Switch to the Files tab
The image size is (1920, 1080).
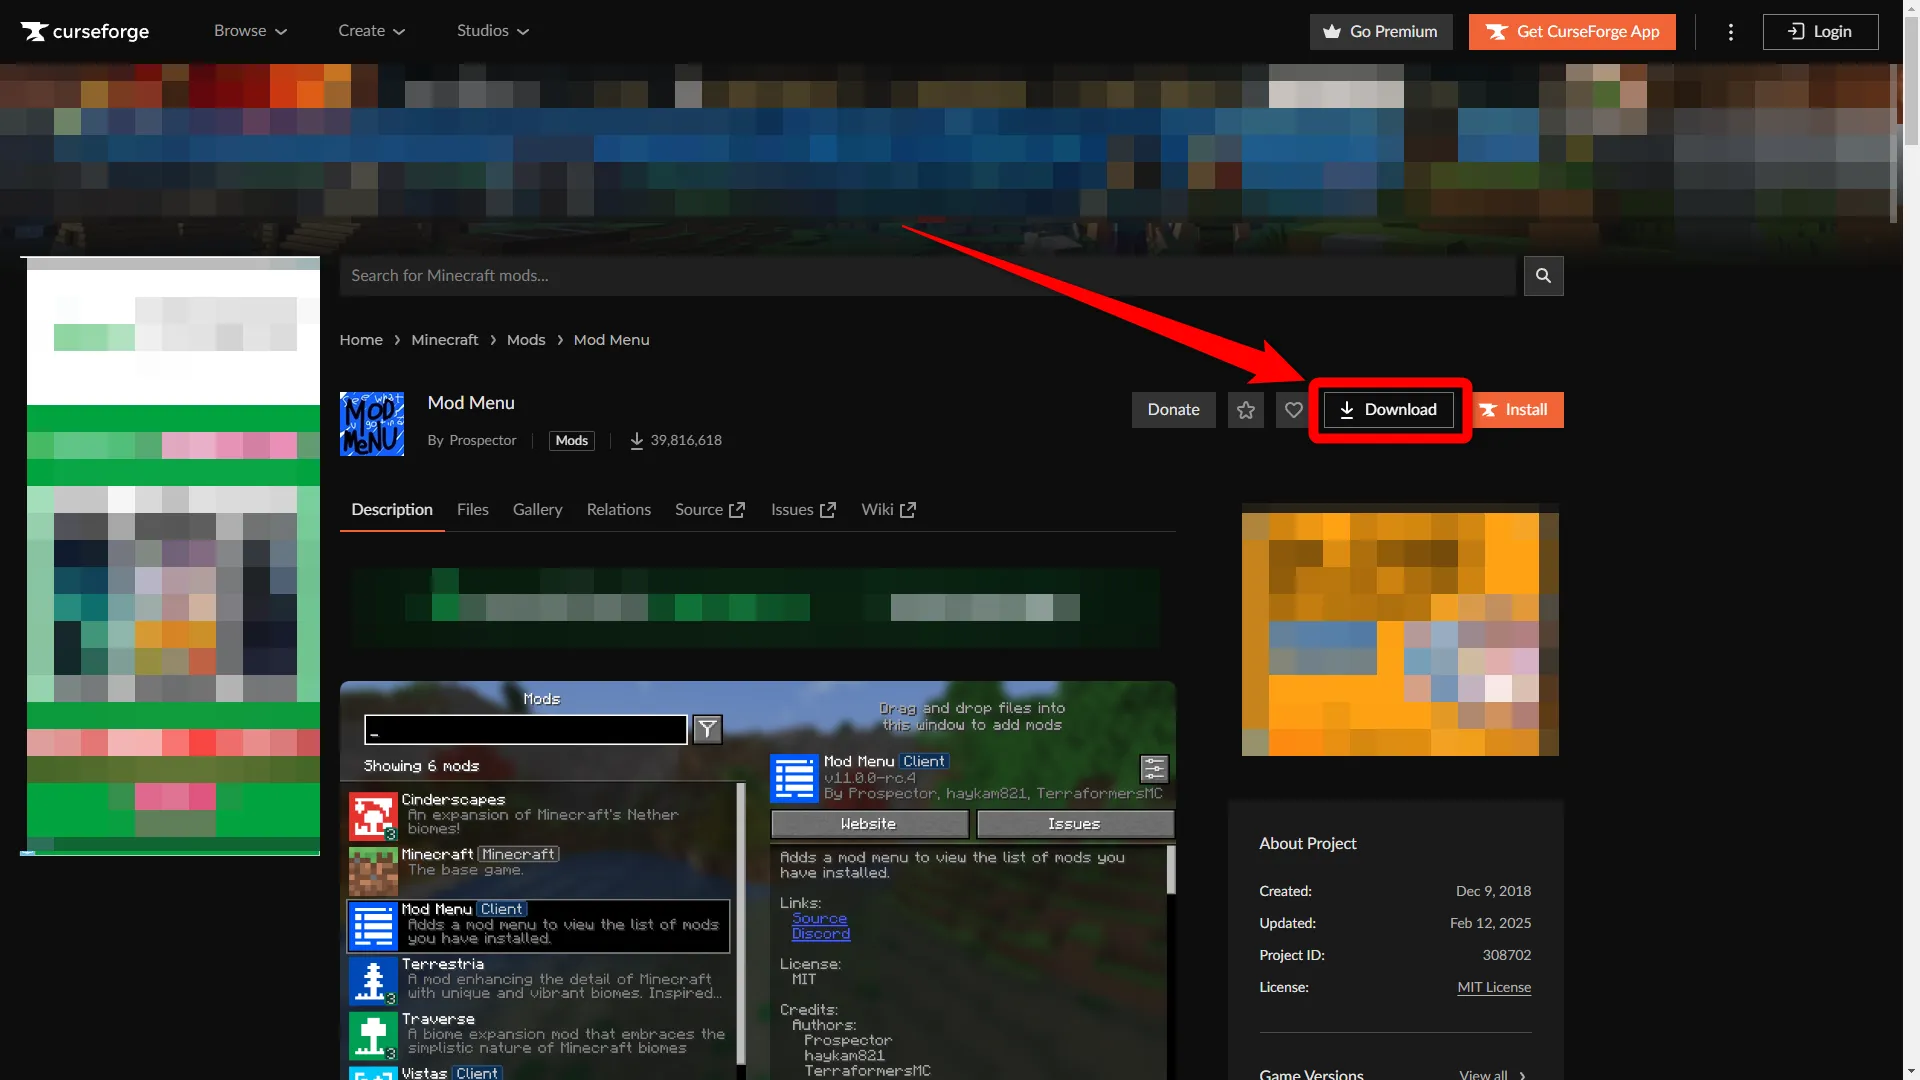point(473,510)
